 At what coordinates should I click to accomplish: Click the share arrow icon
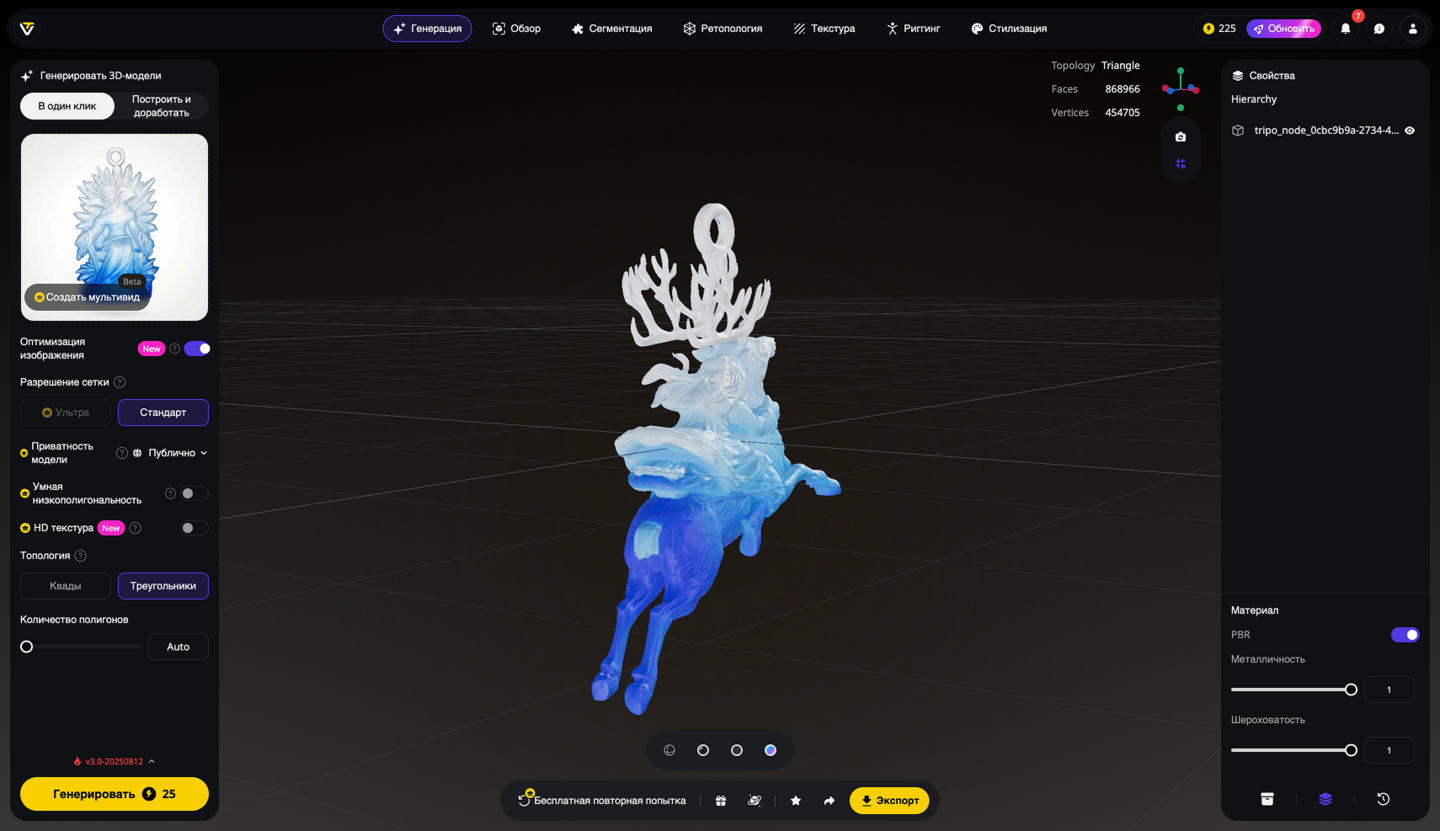click(829, 801)
